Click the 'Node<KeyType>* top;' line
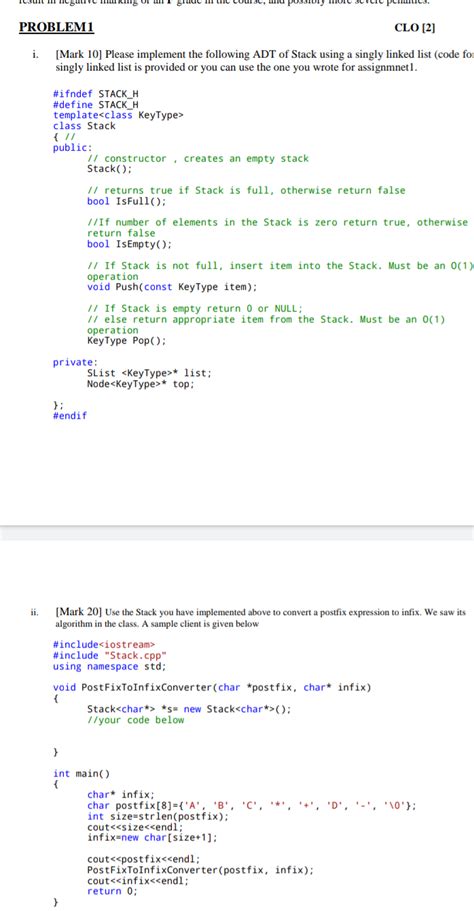The height and width of the screenshot is (911, 474). (x=141, y=384)
